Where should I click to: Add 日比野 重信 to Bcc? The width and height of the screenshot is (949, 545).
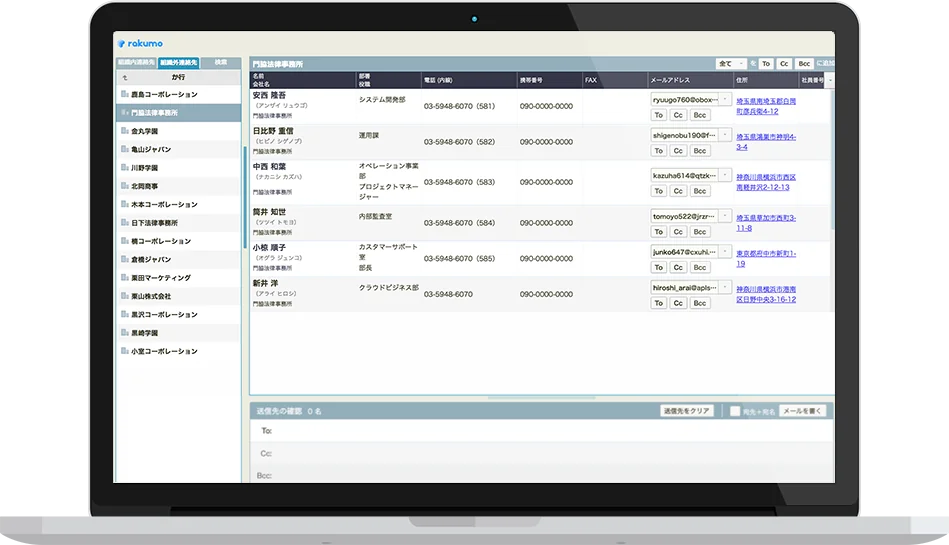tap(700, 151)
